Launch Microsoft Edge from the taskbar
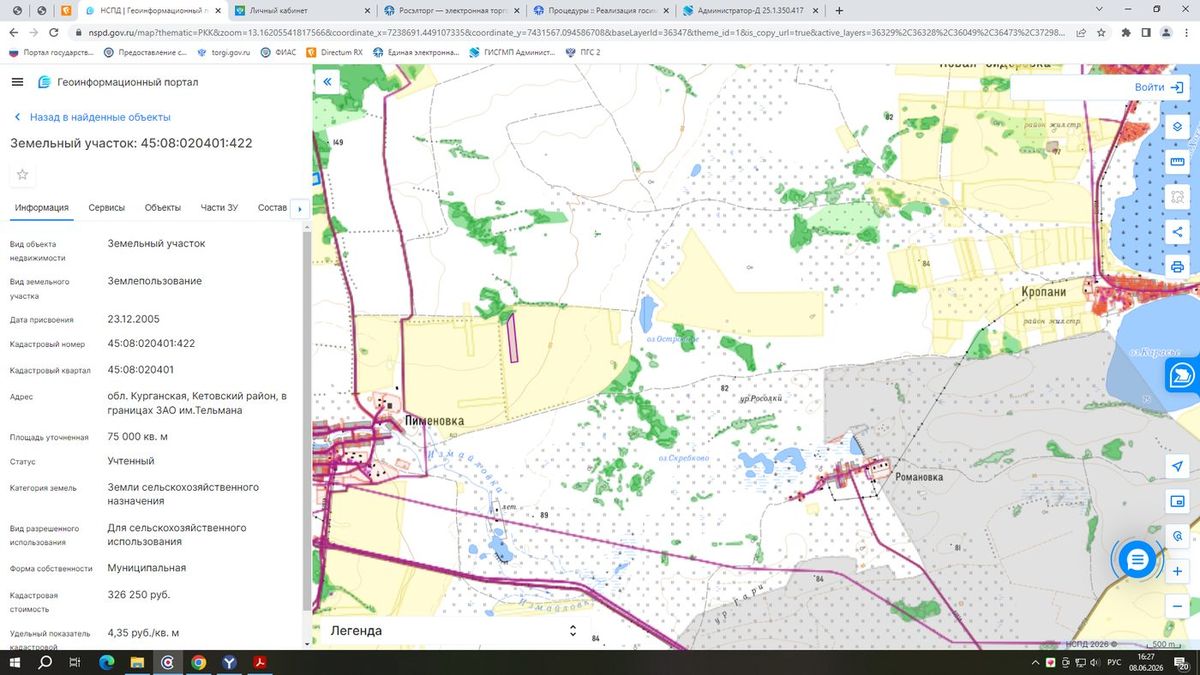This screenshot has height=675, width=1200. (107, 662)
